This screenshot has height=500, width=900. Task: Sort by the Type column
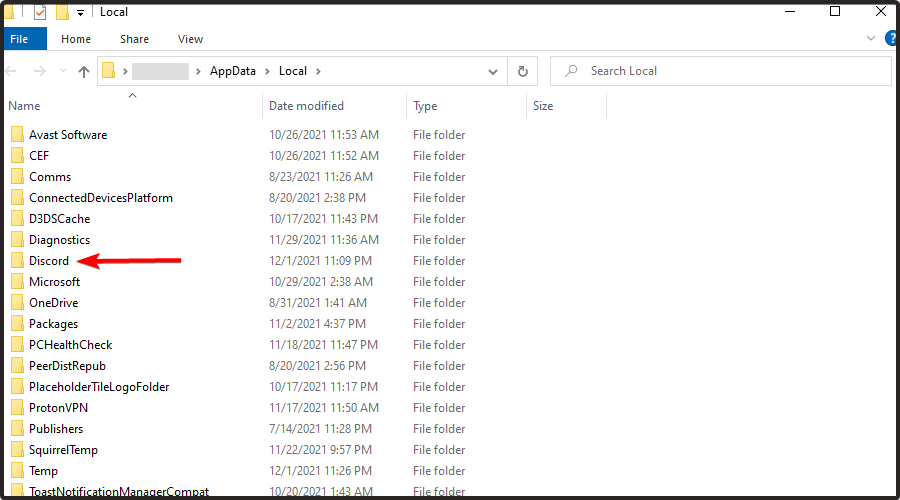click(x=425, y=106)
